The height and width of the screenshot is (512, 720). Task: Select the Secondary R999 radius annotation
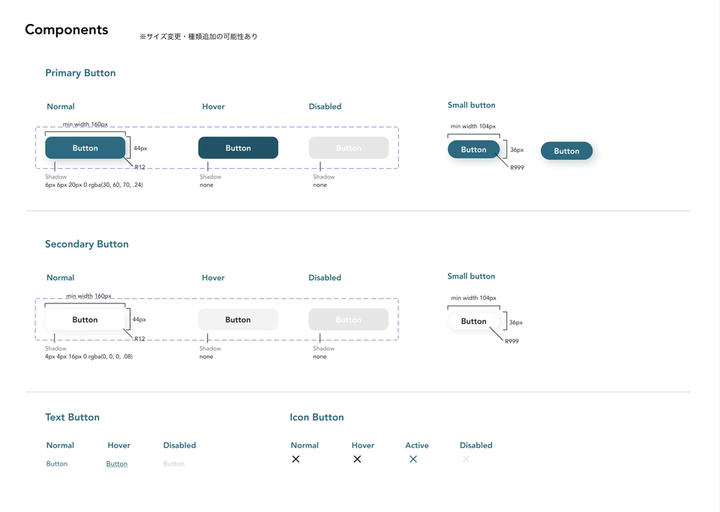tap(512, 341)
